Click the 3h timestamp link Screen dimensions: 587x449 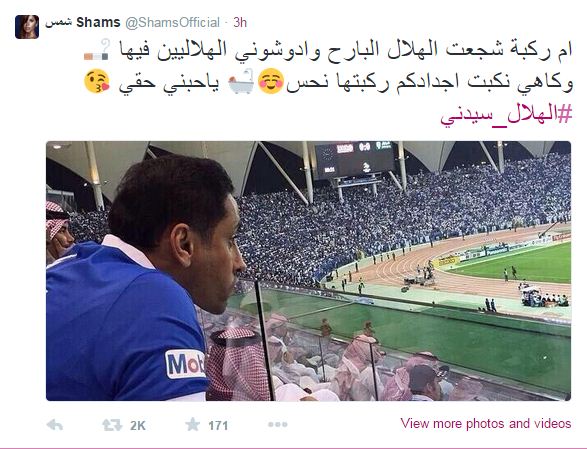click(240, 22)
